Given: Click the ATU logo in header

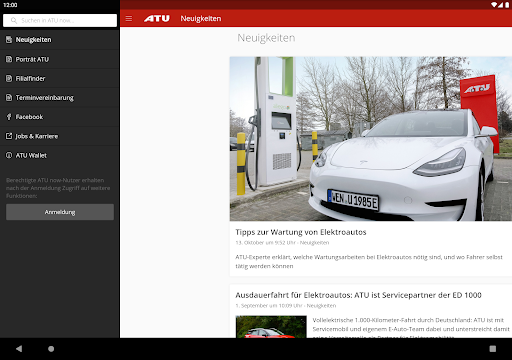Looking at the screenshot, I should 157,19.
